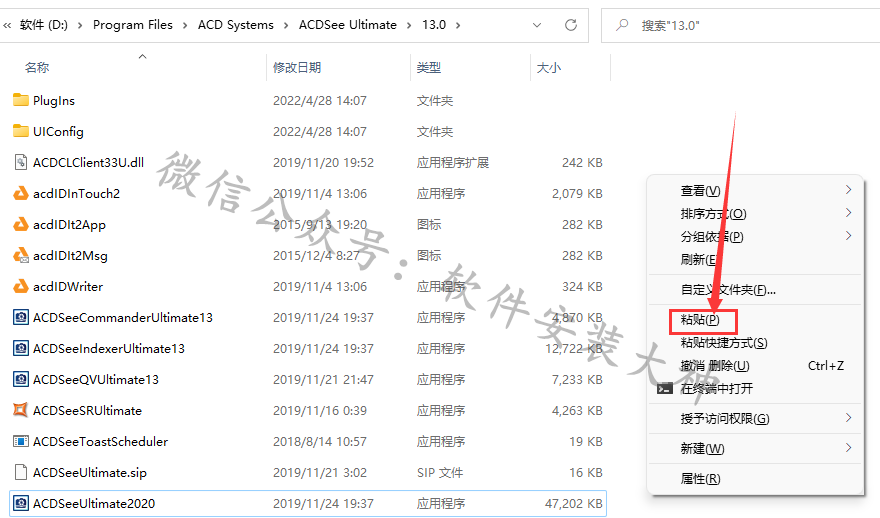Click the 13.0 breadcrumb segment

(x=434, y=25)
